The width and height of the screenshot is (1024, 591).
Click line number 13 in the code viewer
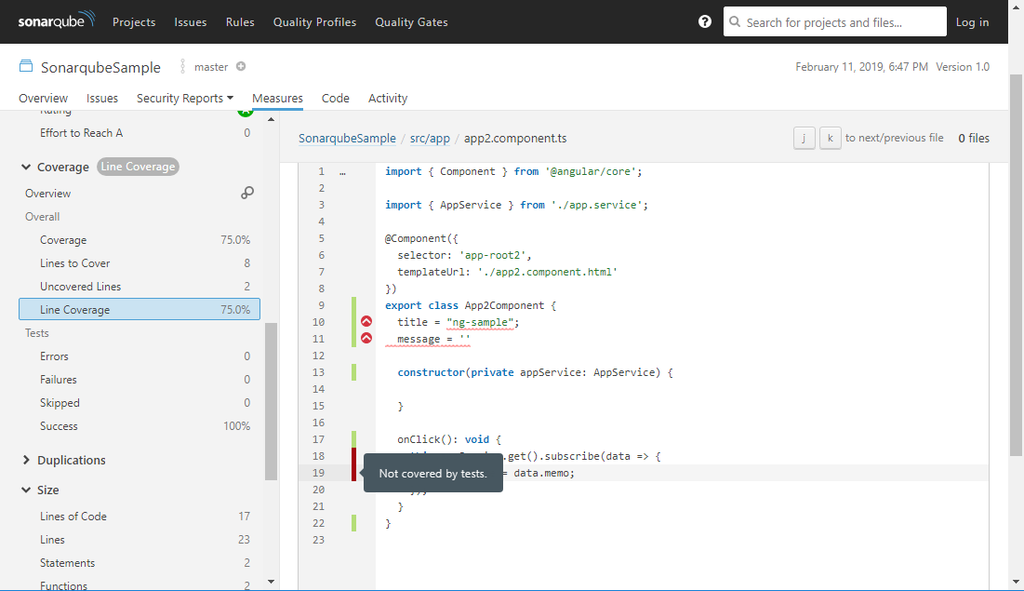pyautogui.click(x=318, y=372)
